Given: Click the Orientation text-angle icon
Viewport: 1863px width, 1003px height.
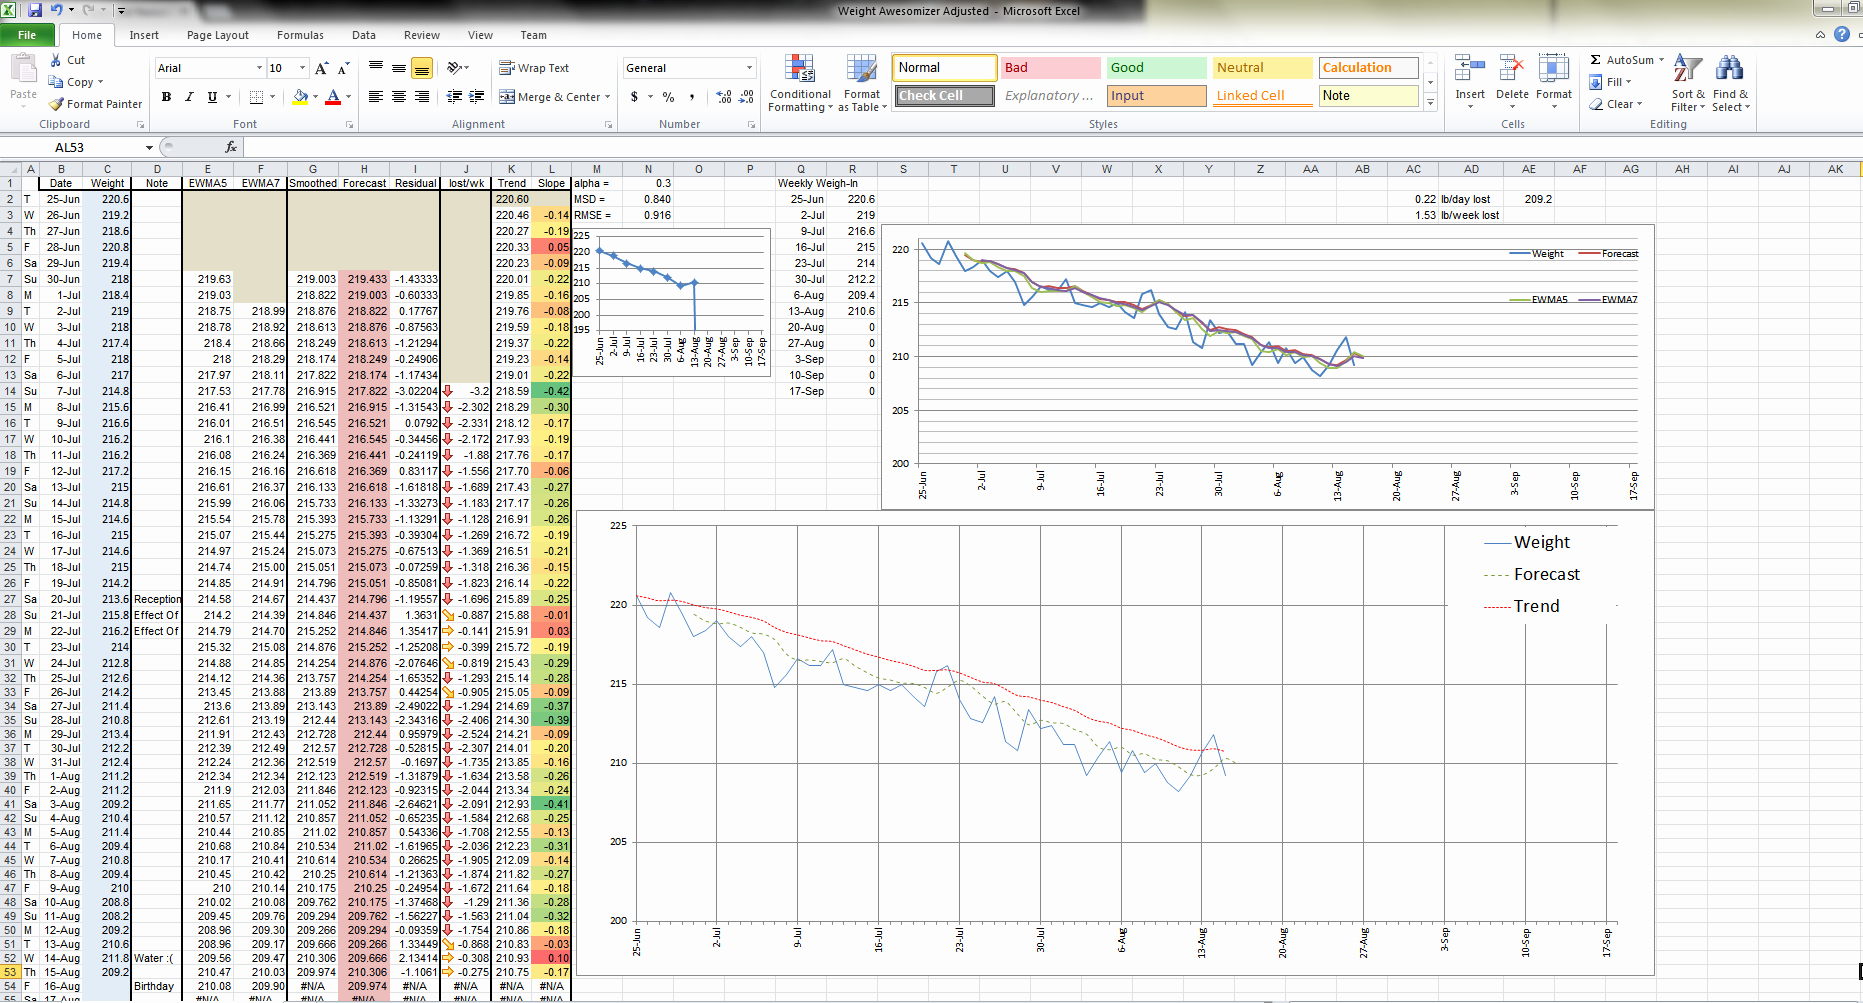Looking at the screenshot, I should [x=455, y=68].
